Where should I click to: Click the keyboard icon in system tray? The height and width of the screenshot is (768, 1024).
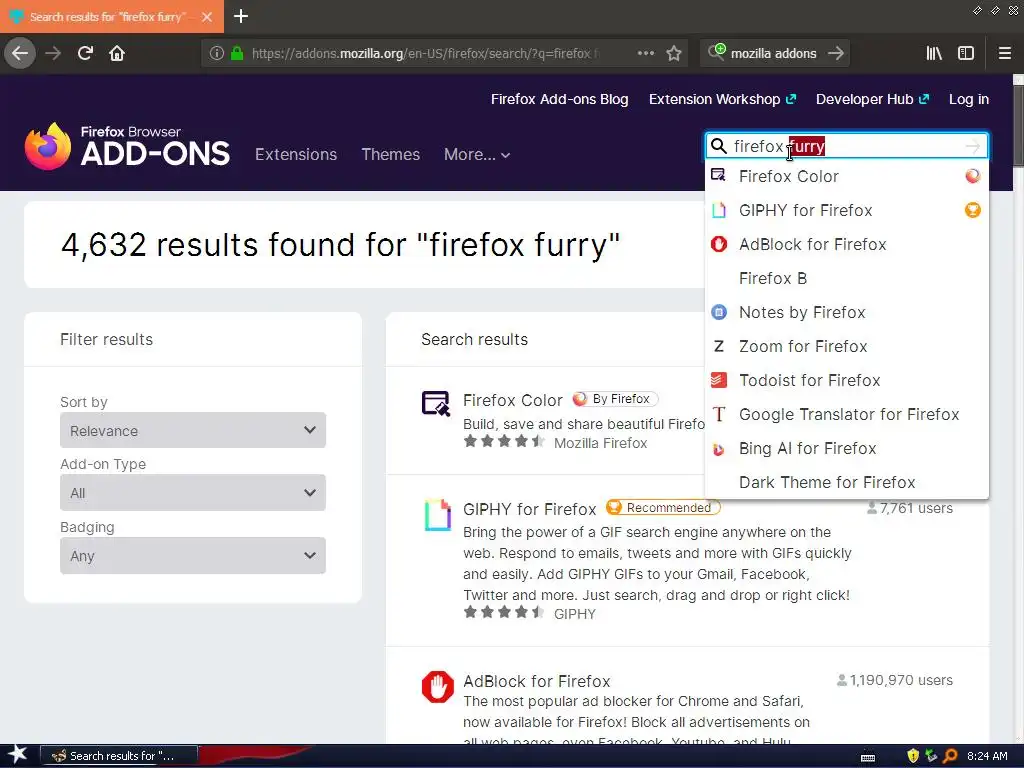868,757
